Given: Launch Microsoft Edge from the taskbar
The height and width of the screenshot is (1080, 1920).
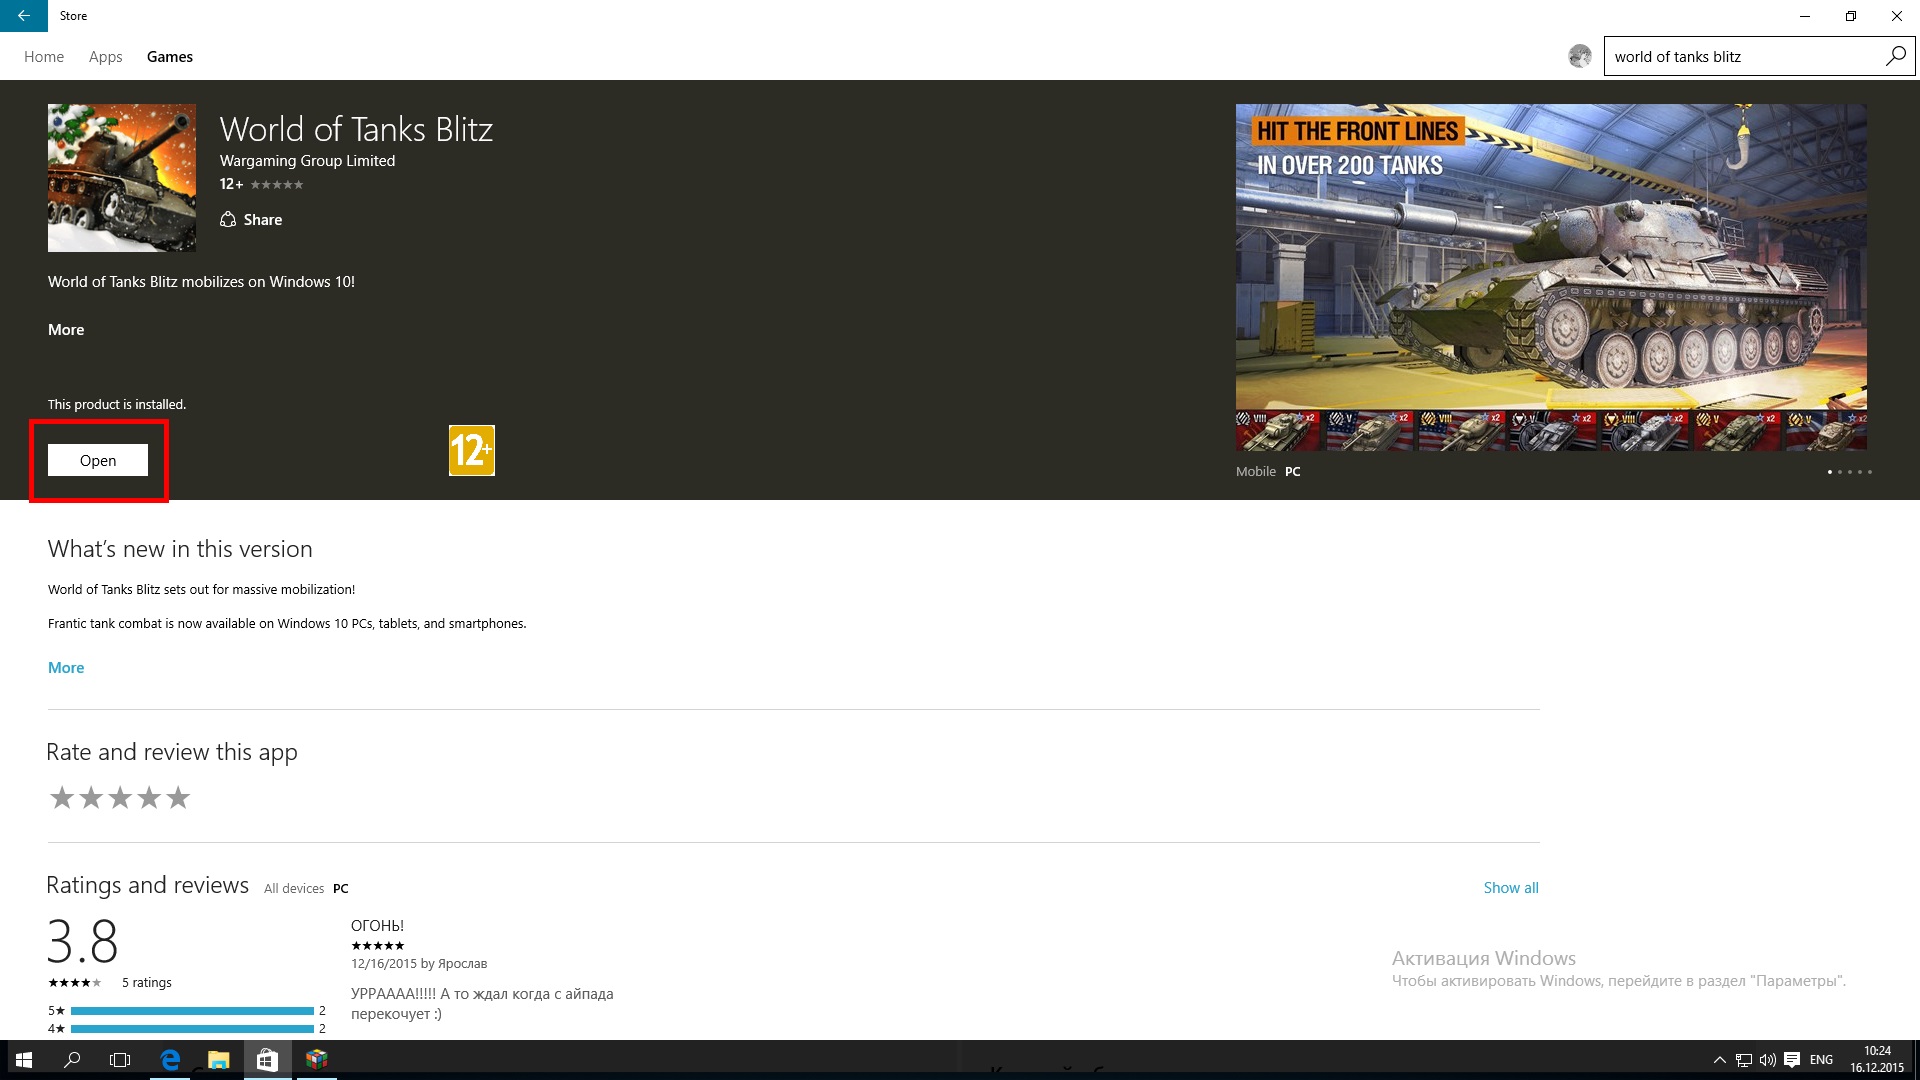Looking at the screenshot, I should coord(170,1060).
